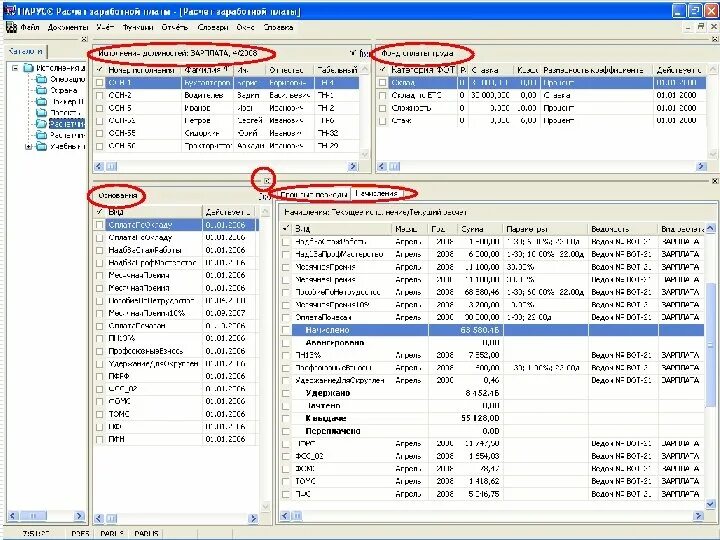Tick the checkbox for employee Водителев
The width and height of the screenshot is (720, 540).
click(x=100, y=96)
